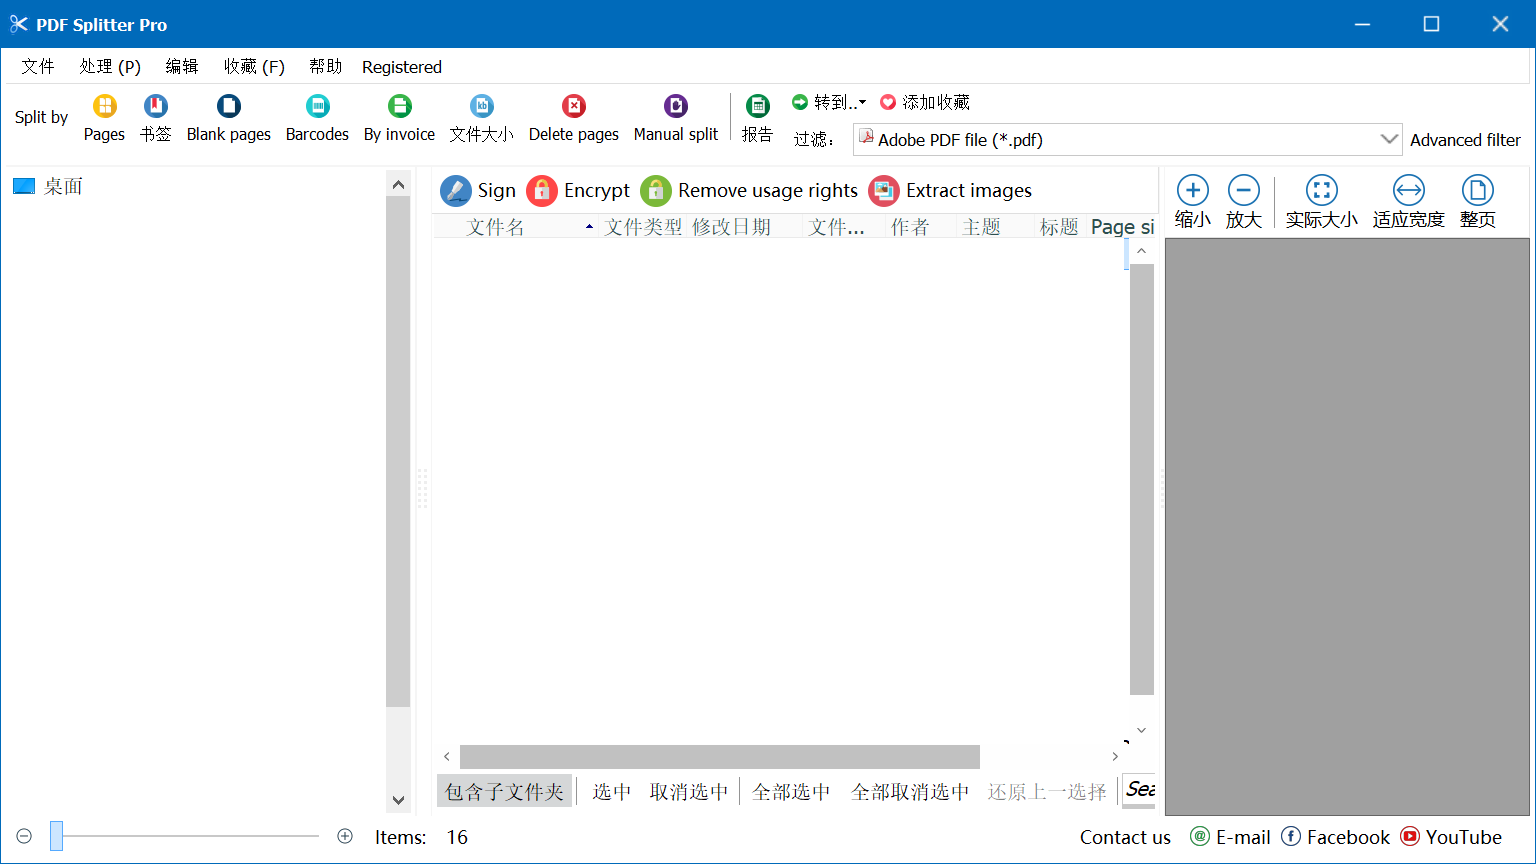
Task: Click the Split by Pages icon
Action: click(x=104, y=107)
